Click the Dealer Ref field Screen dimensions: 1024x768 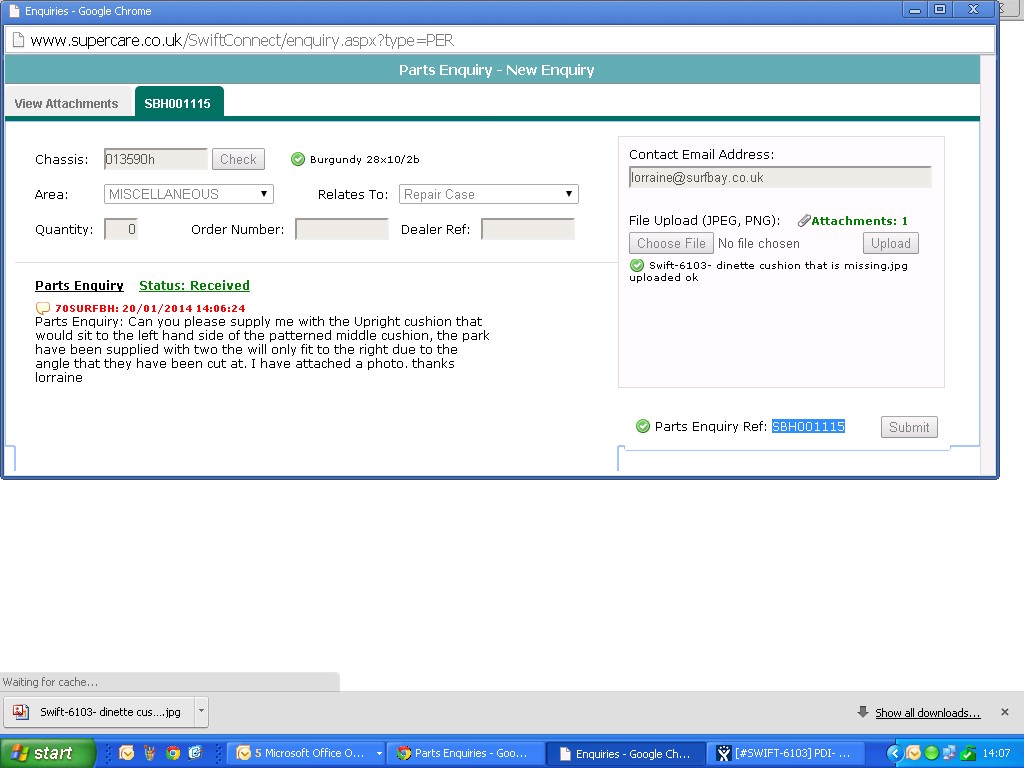point(528,229)
